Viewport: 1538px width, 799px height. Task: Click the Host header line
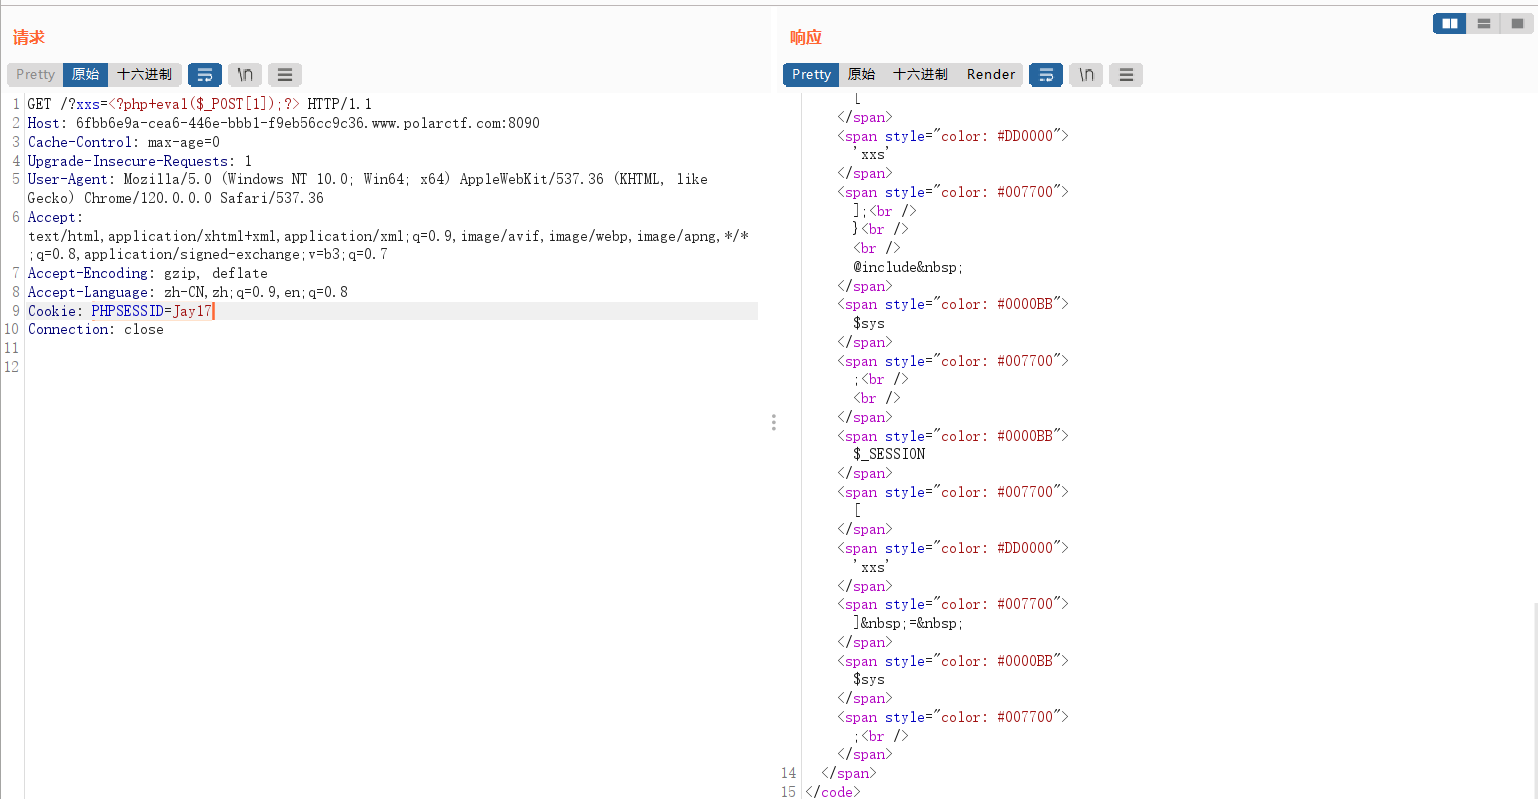click(x=284, y=123)
